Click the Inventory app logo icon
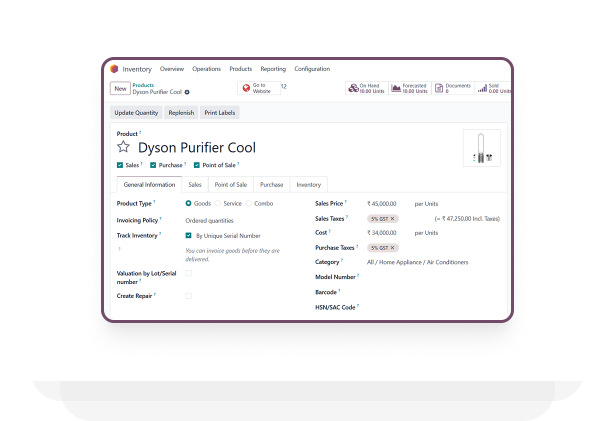Image resolution: width=615 pixels, height=421 pixels. pyautogui.click(x=114, y=69)
